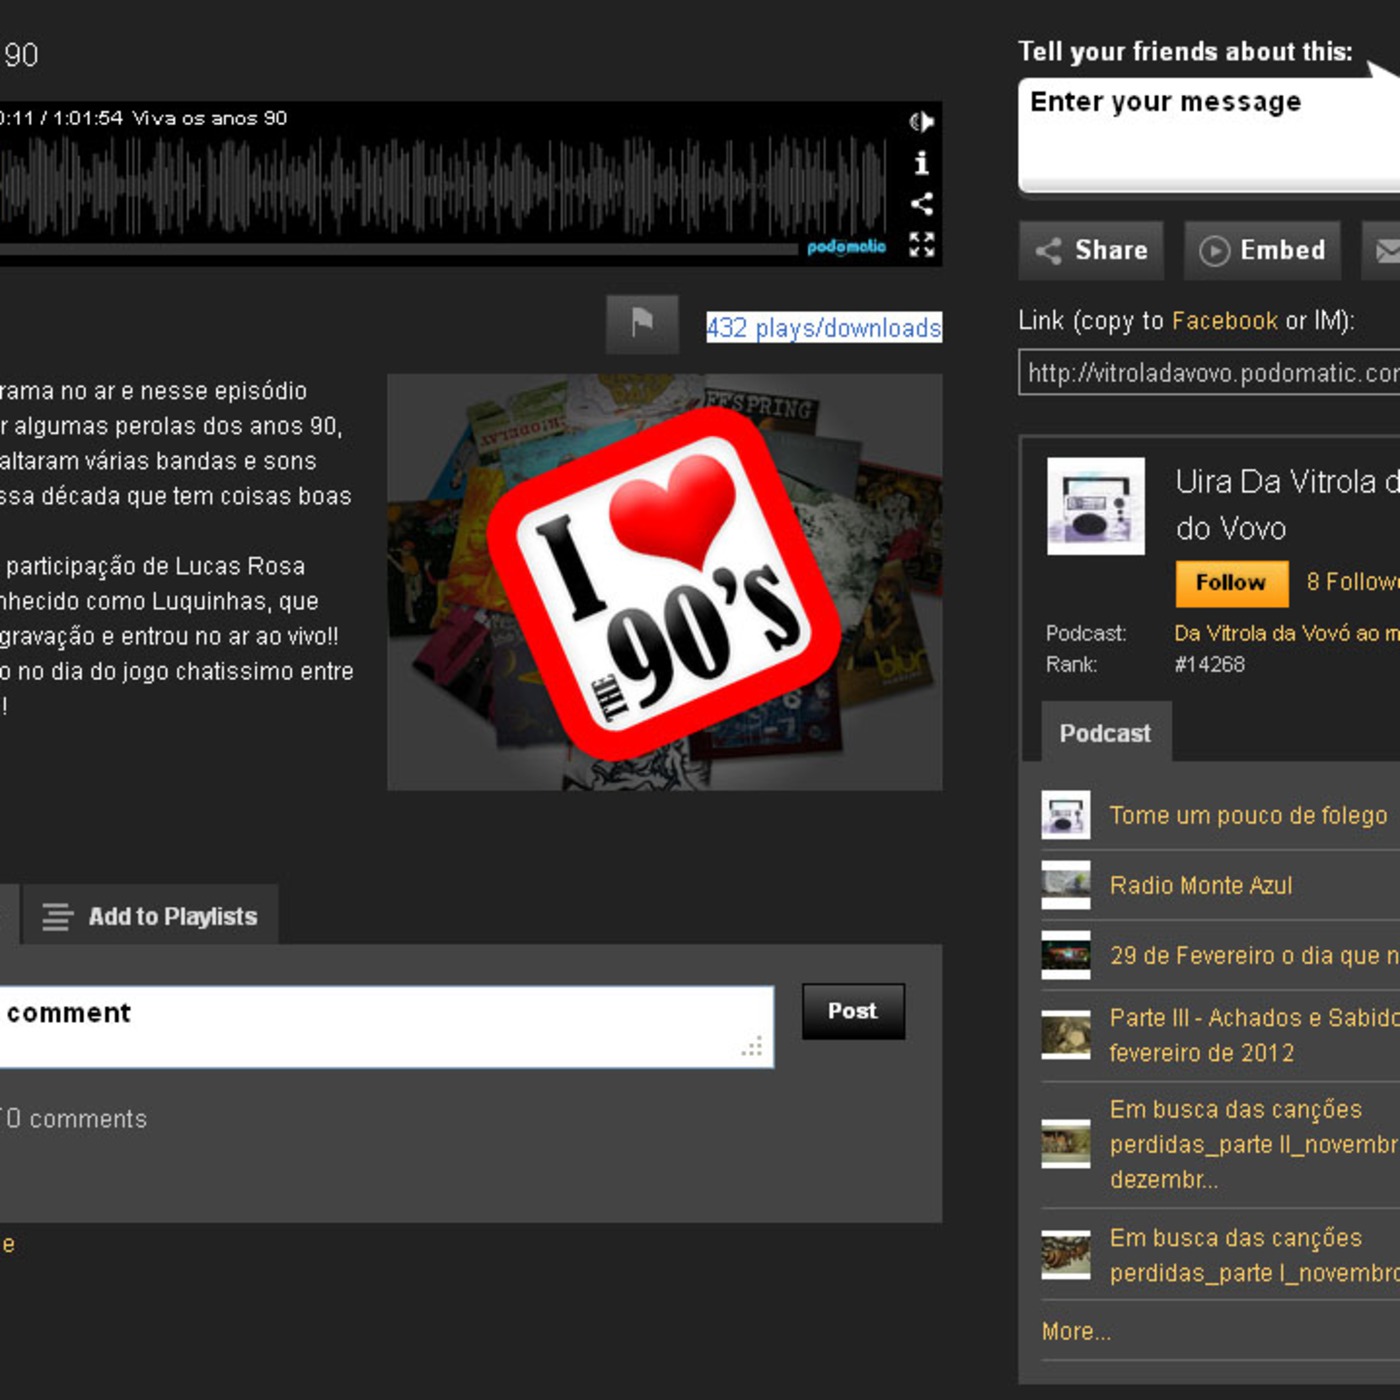The width and height of the screenshot is (1400, 1400).
Task: Click thumbnail for Radio Monte Azul
Action: pos(1066,885)
